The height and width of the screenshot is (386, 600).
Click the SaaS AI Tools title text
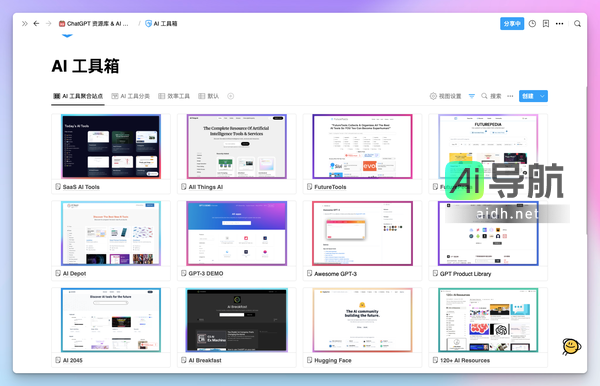point(81,187)
